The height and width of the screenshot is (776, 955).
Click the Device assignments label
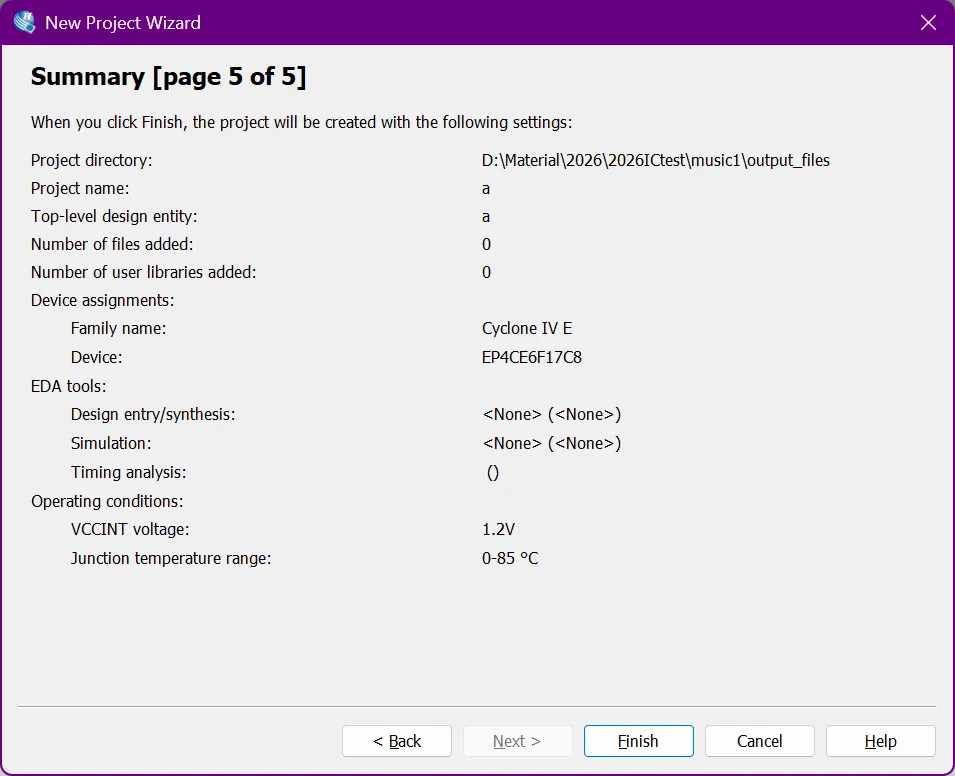click(x=102, y=300)
